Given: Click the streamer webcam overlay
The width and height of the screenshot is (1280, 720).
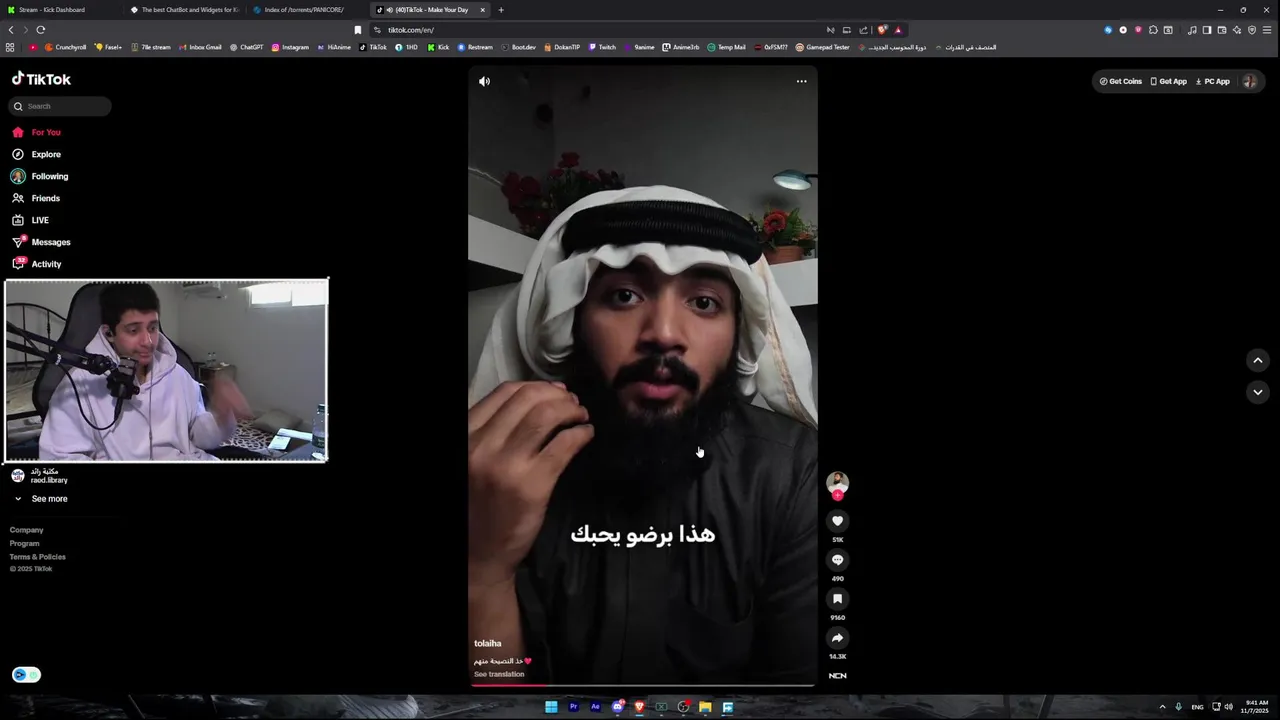Looking at the screenshot, I should pos(166,370).
